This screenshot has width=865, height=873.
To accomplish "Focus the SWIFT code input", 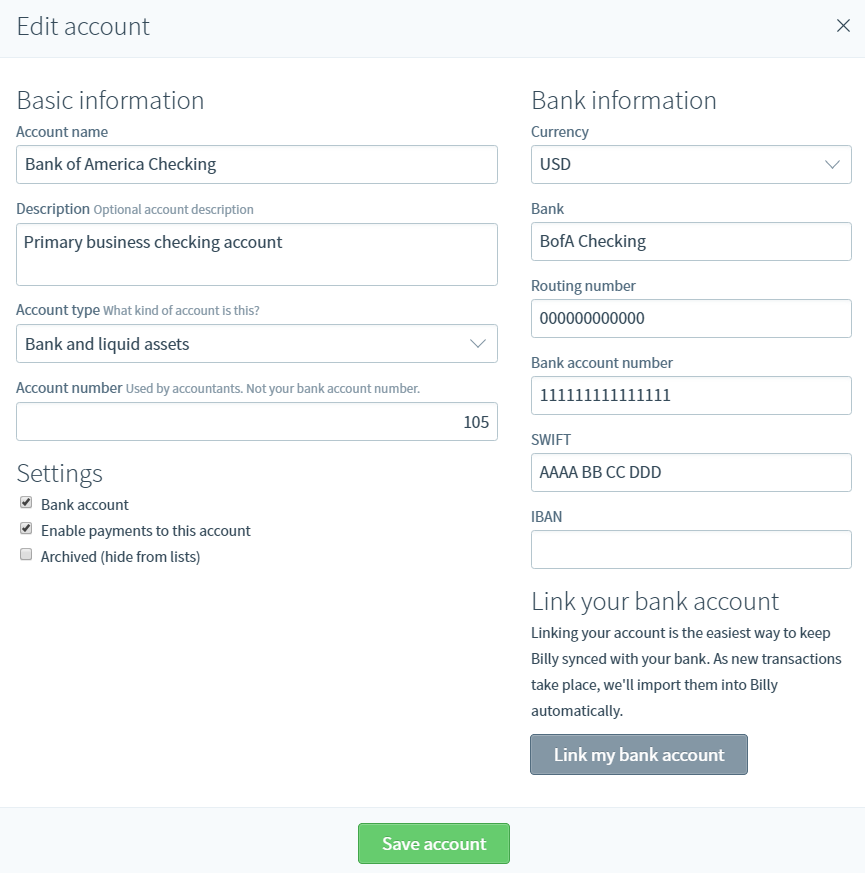I will point(690,472).
